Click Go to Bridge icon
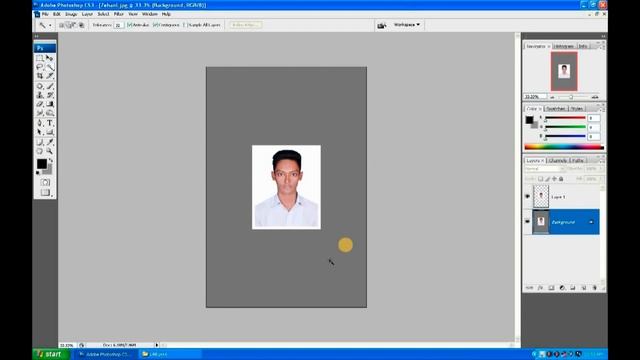 click(x=382, y=25)
